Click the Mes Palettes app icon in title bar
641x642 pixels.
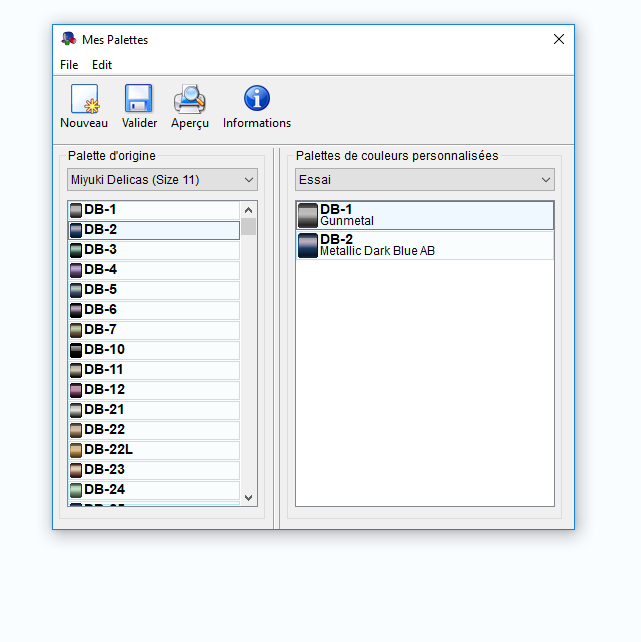[69, 39]
